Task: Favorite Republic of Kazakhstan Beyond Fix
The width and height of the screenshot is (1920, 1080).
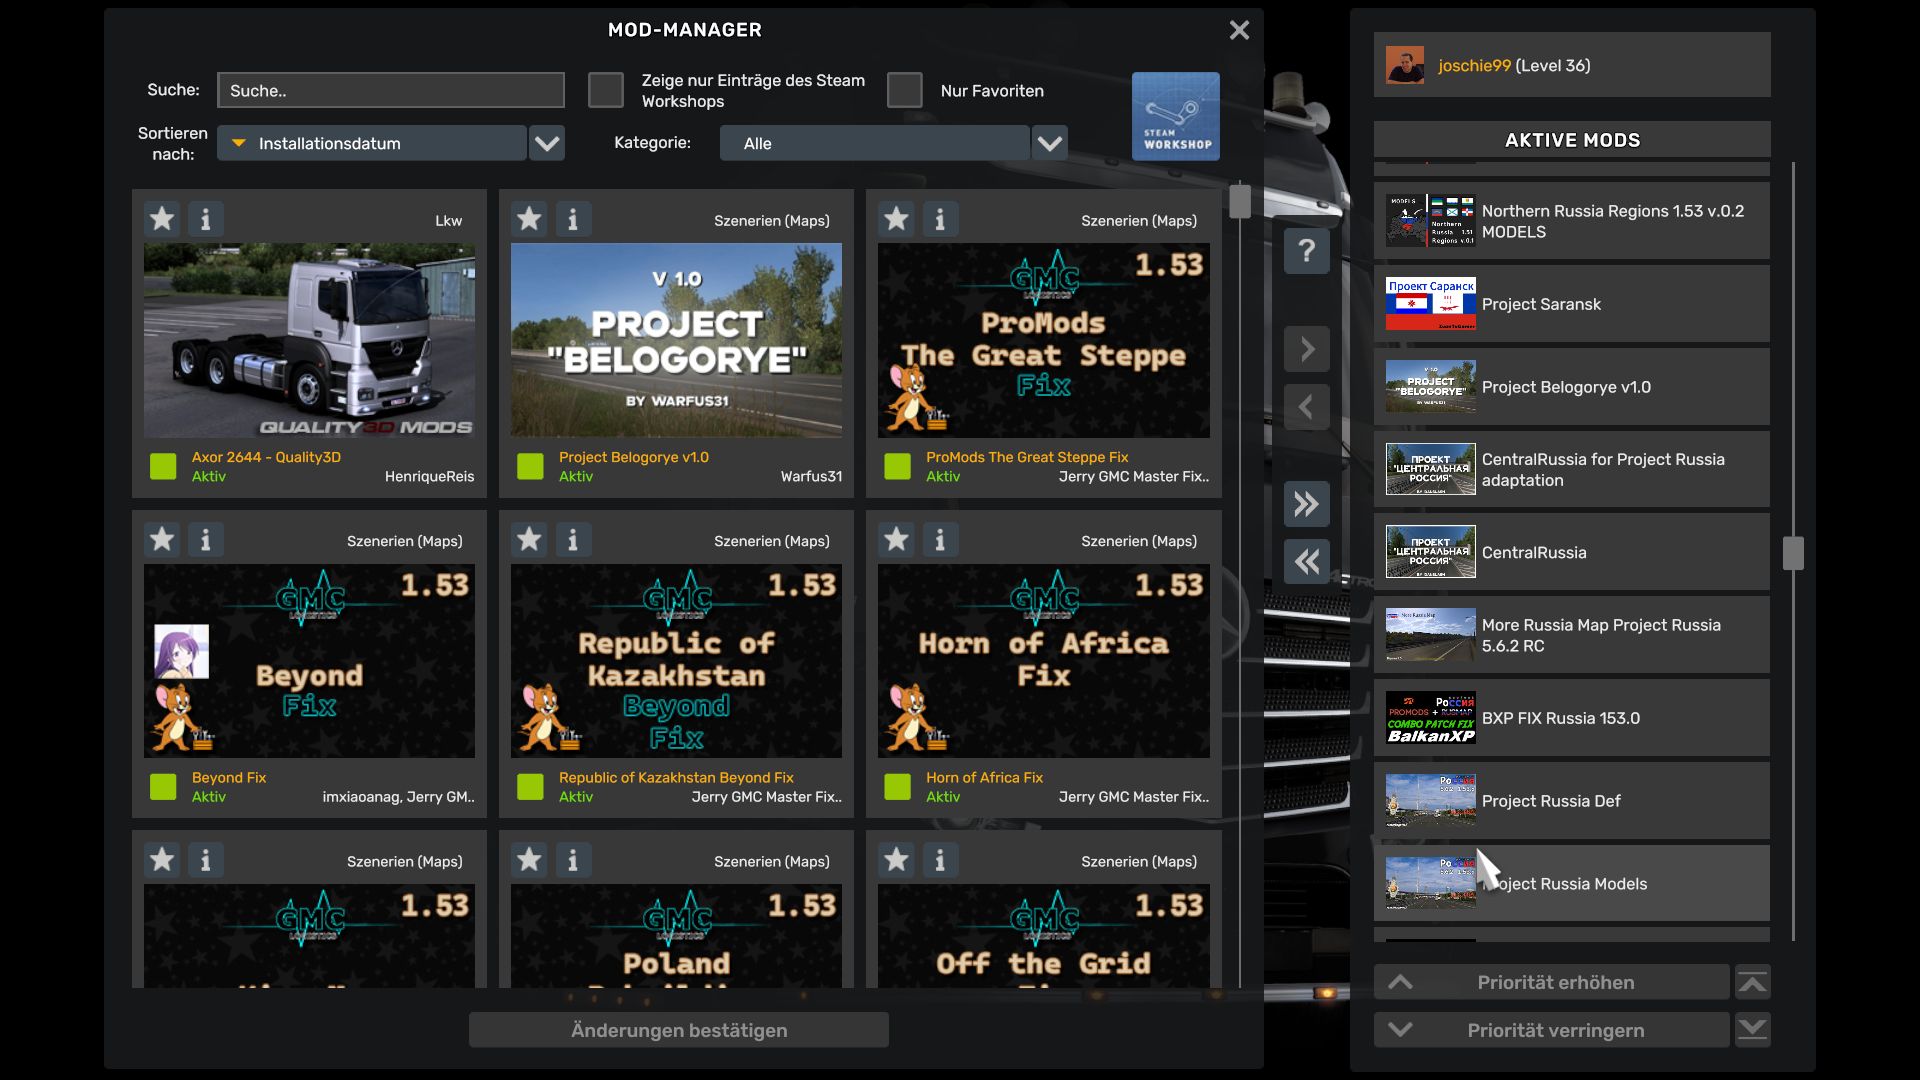Action: coord(529,540)
